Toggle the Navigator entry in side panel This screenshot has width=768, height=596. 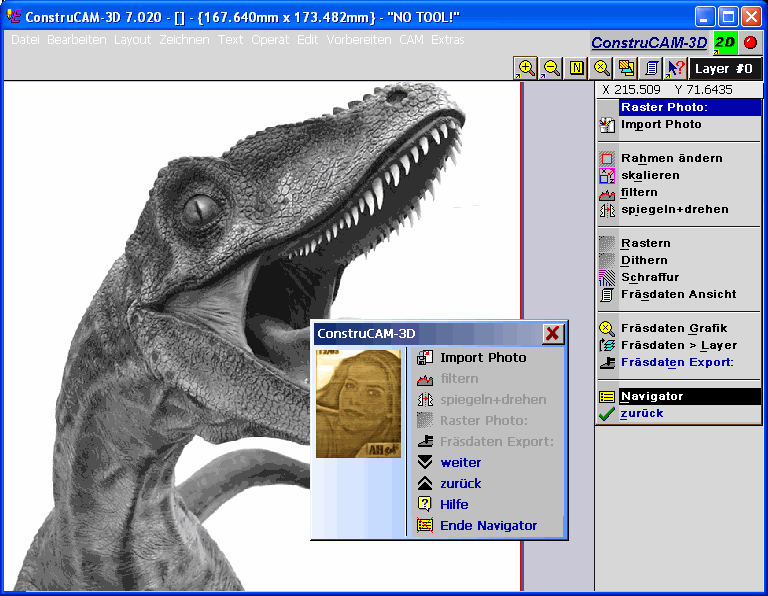coord(652,396)
